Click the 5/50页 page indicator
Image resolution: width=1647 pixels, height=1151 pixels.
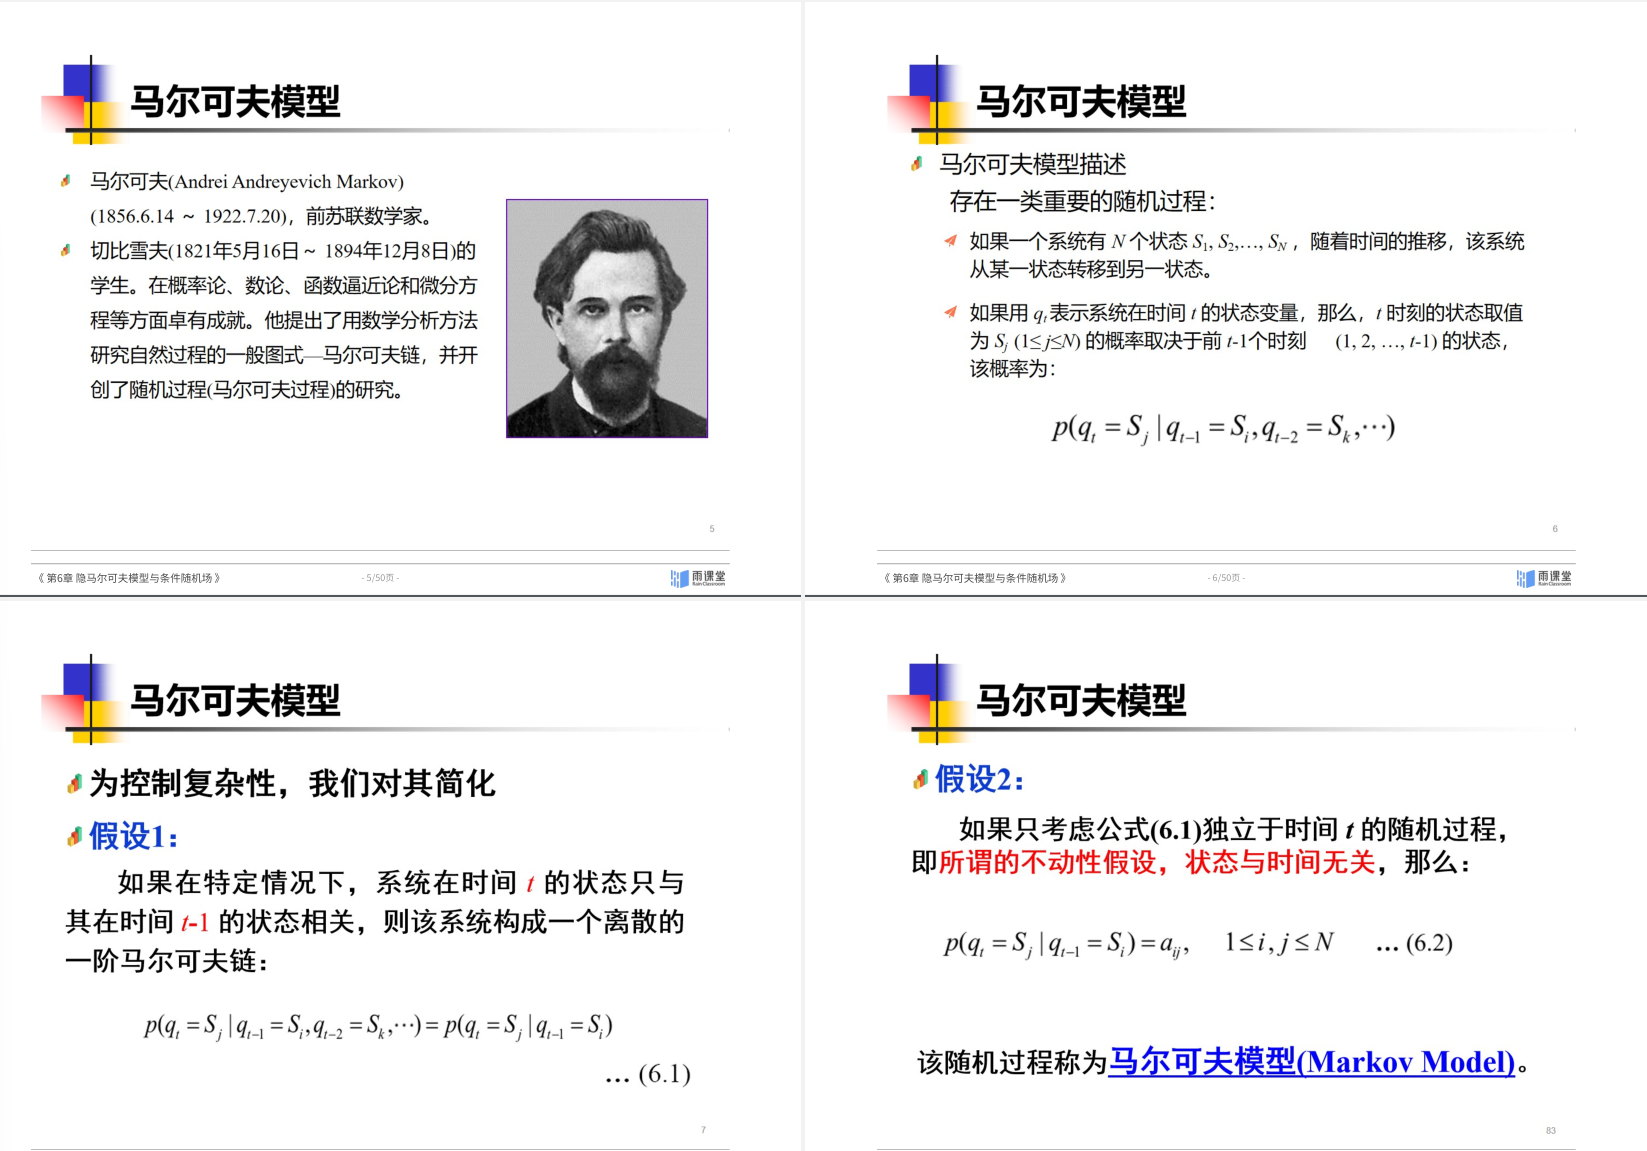380,578
